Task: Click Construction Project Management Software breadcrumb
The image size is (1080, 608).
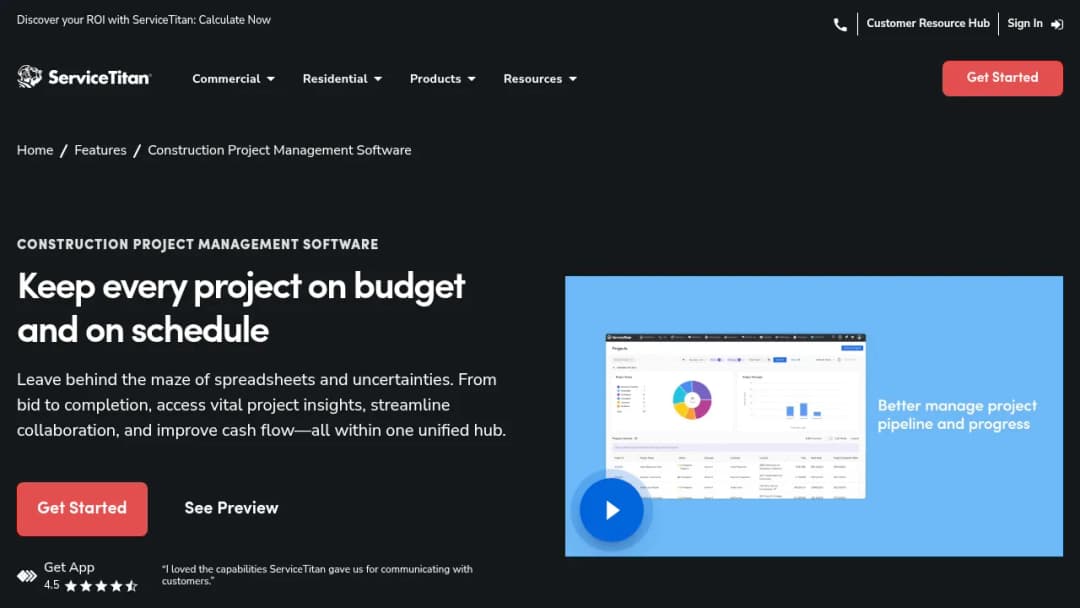Action: (x=280, y=150)
